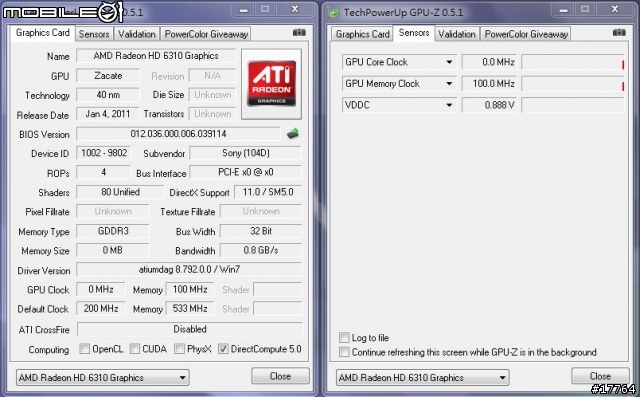The image size is (640, 397).
Task: Select Graphics Card tab in left window
Action: pyautogui.click(x=43, y=33)
